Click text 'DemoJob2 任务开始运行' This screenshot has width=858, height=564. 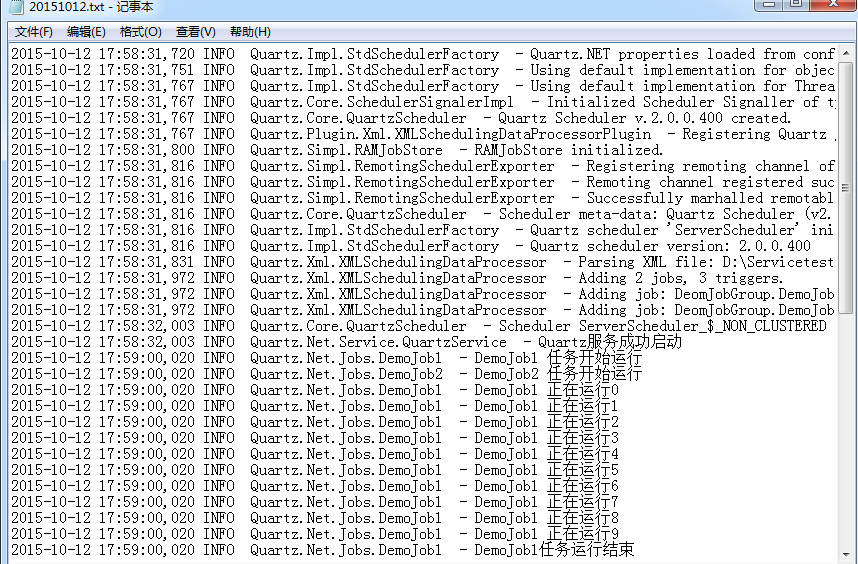(x=558, y=374)
